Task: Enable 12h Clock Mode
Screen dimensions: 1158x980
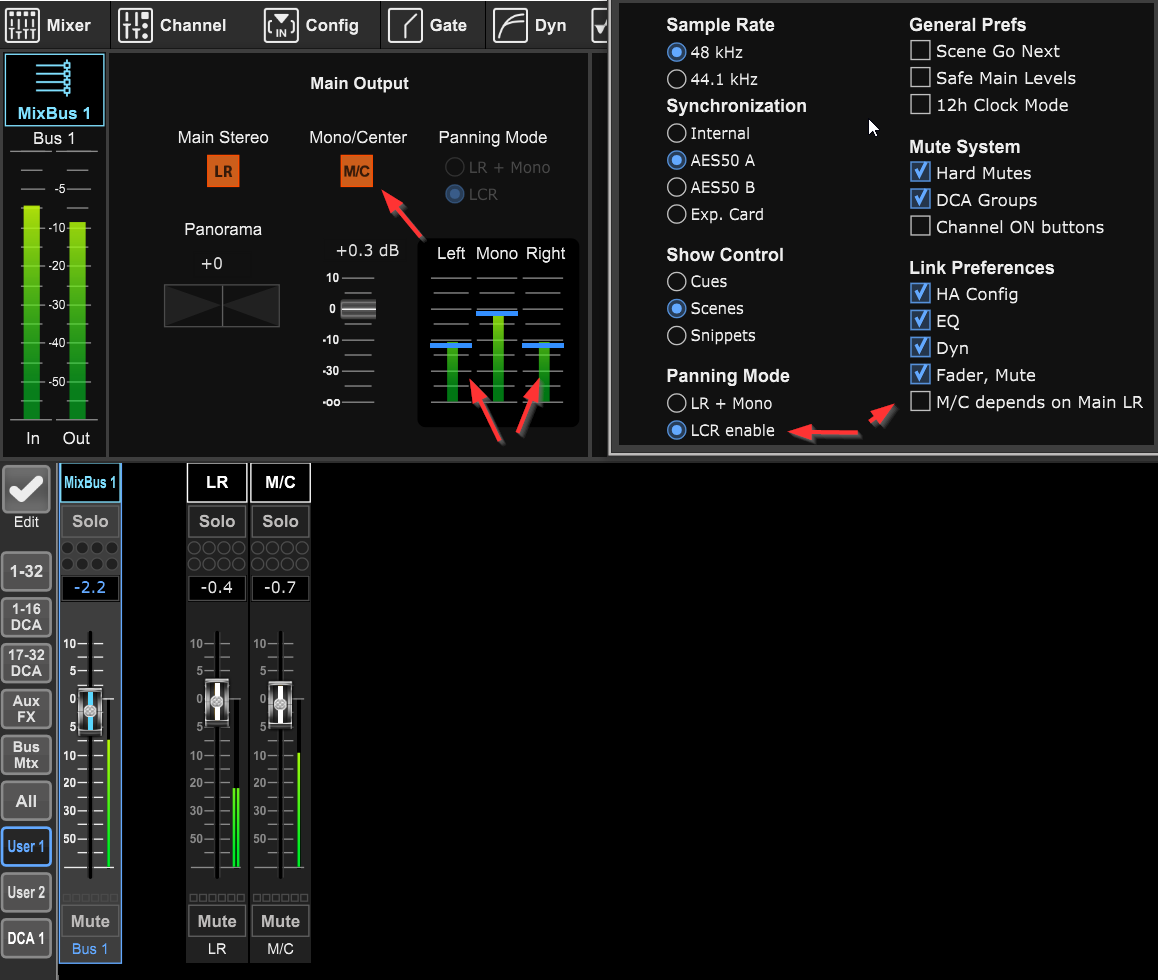Action: pos(920,104)
